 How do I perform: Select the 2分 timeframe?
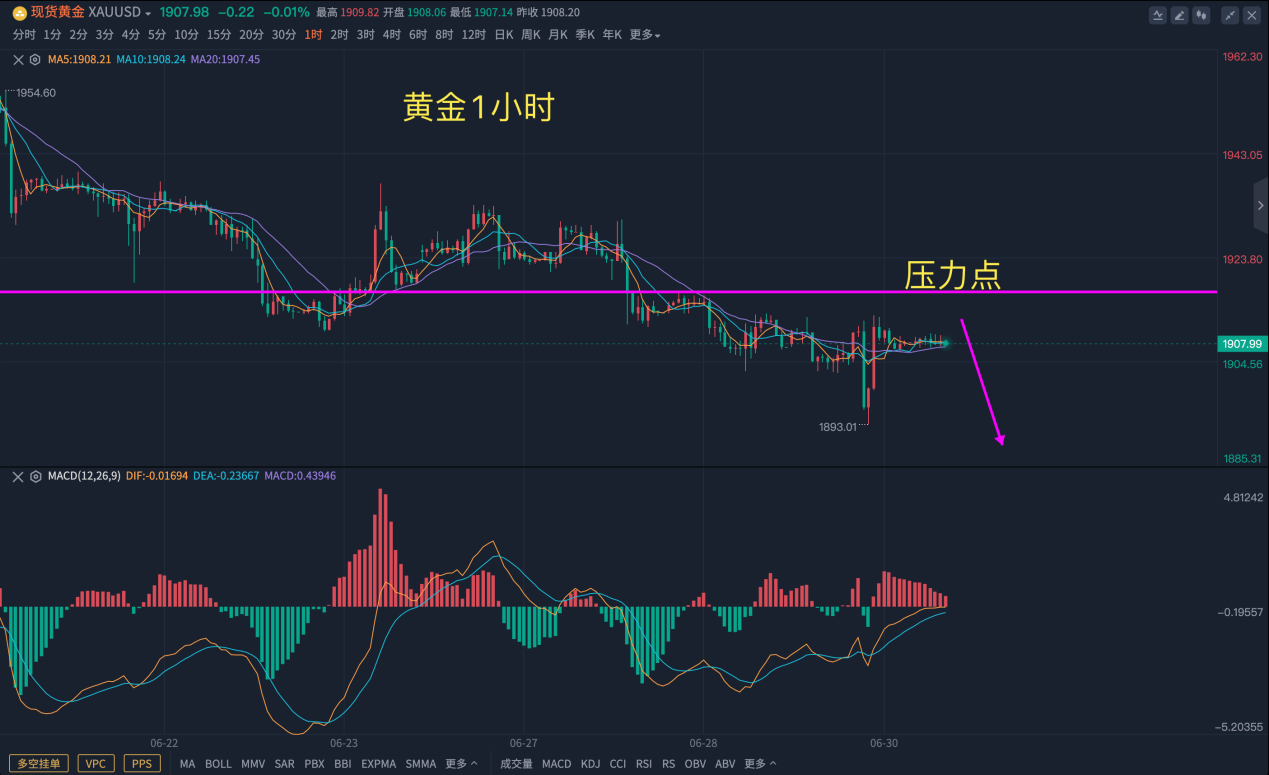click(79, 35)
